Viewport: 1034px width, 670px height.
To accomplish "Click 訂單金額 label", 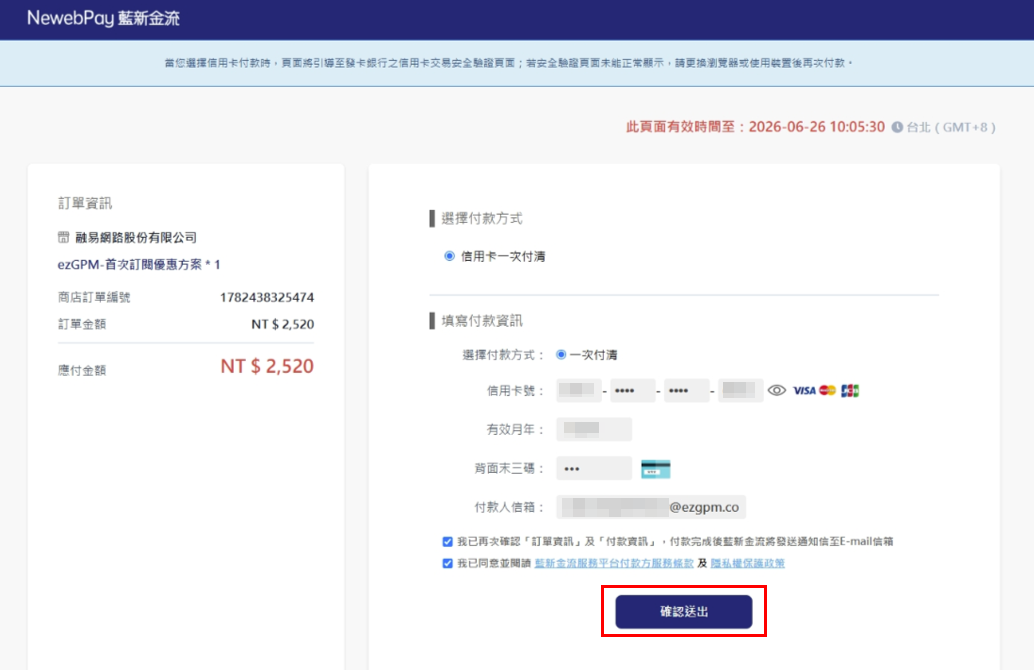I will point(82,324).
